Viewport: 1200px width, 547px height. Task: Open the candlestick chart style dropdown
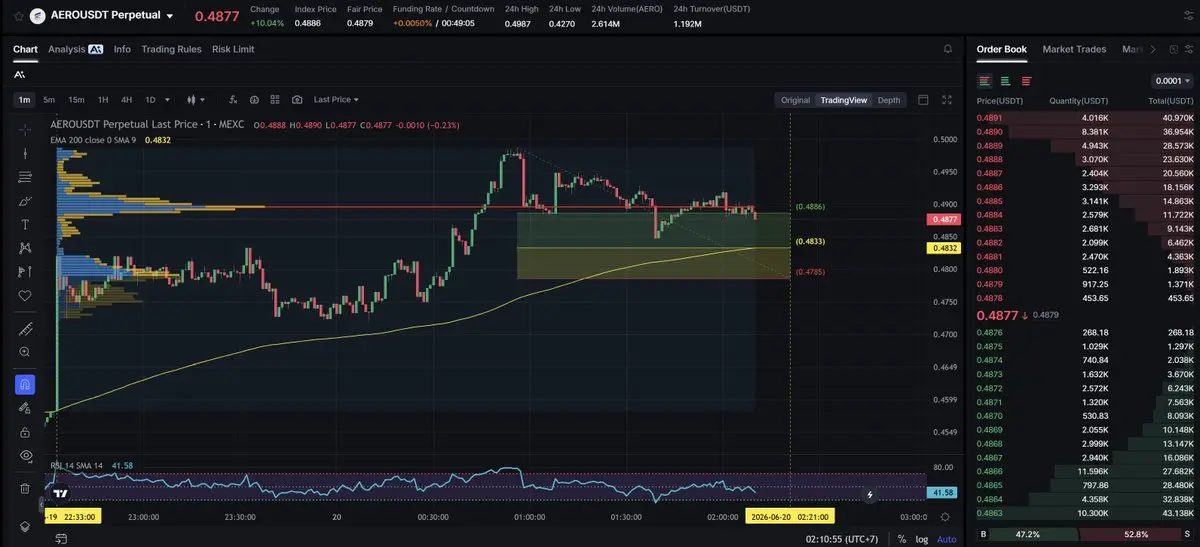[x=195, y=100]
